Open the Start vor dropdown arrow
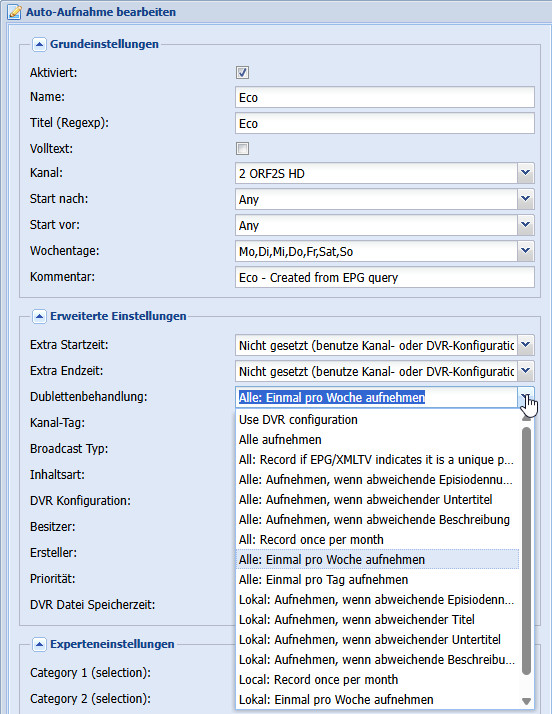The width and height of the screenshot is (552, 714). pyautogui.click(x=526, y=225)
